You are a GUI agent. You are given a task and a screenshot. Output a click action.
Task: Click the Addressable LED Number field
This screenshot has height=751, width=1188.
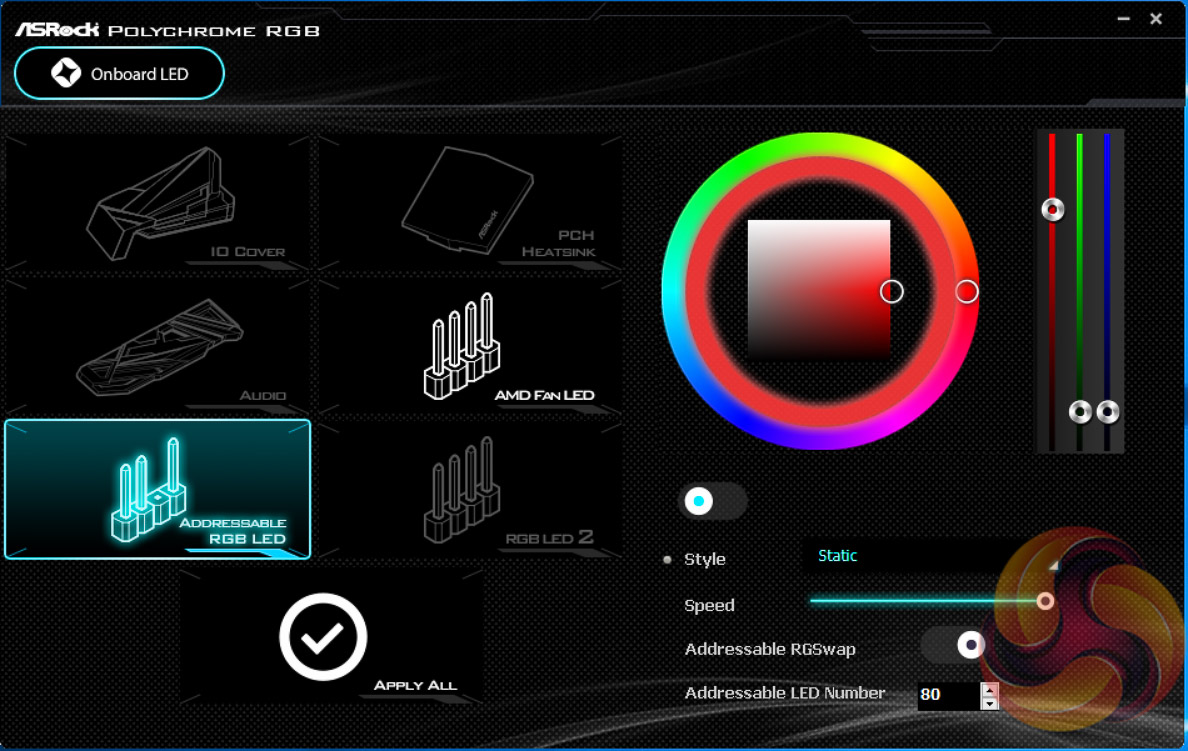(x=948, y=695)
